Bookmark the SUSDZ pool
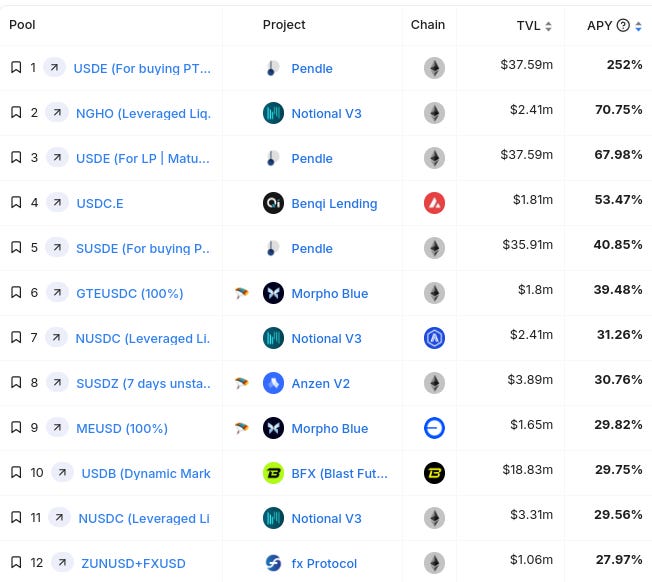The width and height of the screenshot is (652, 582). click(x=16, y=382)
